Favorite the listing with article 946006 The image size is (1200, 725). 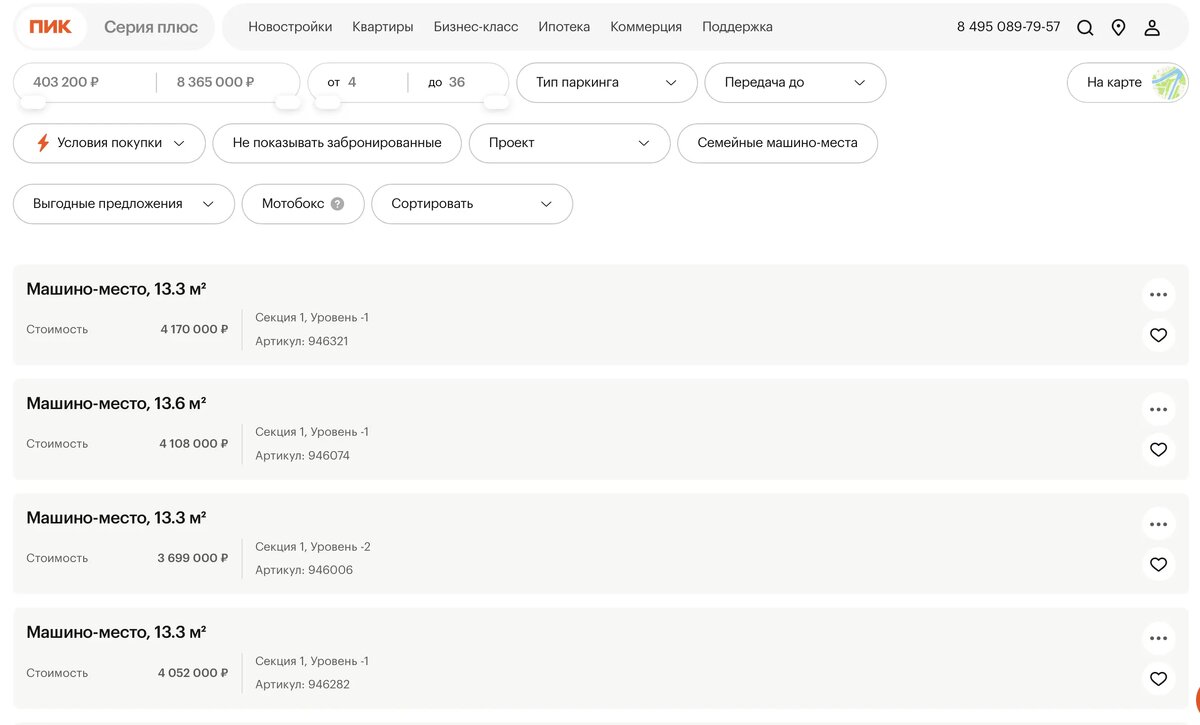pos(1158,564)
